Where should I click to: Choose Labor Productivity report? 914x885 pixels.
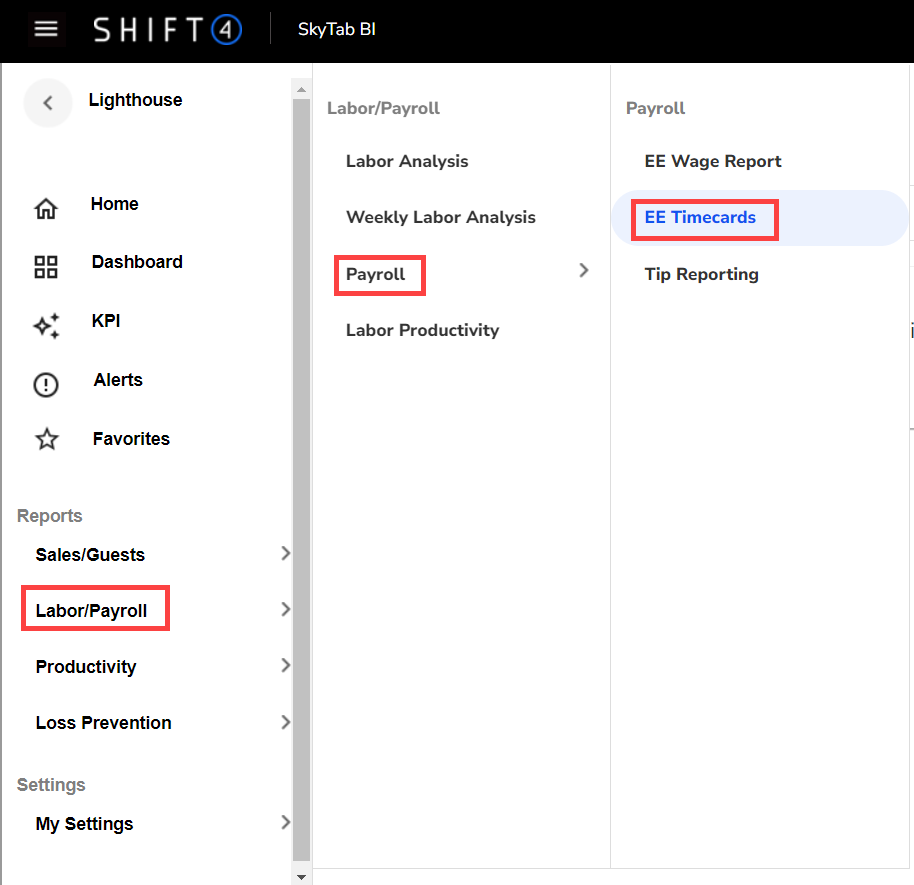coord(422,330)
